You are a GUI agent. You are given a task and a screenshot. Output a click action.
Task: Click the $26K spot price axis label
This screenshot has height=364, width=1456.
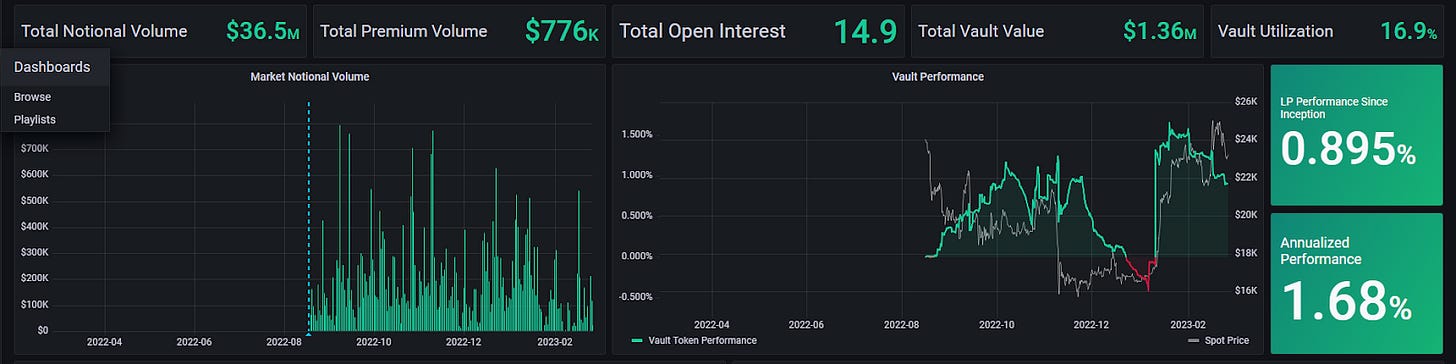pos(1247,101)
